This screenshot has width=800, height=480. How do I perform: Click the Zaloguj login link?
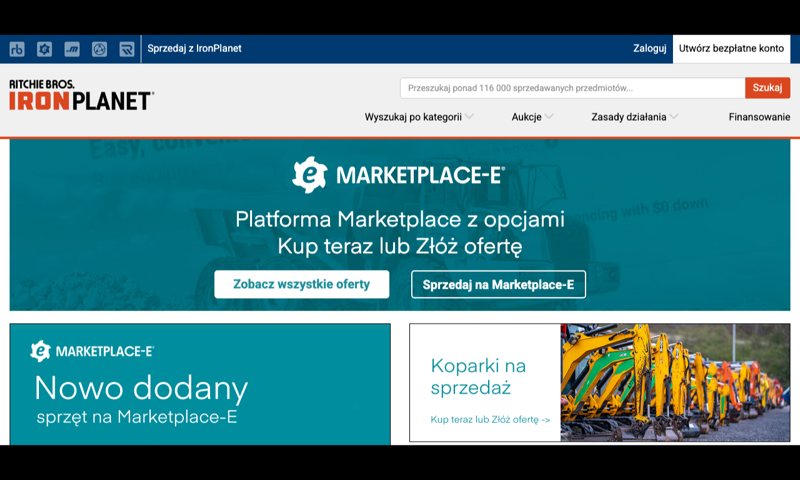pos(649,48)
